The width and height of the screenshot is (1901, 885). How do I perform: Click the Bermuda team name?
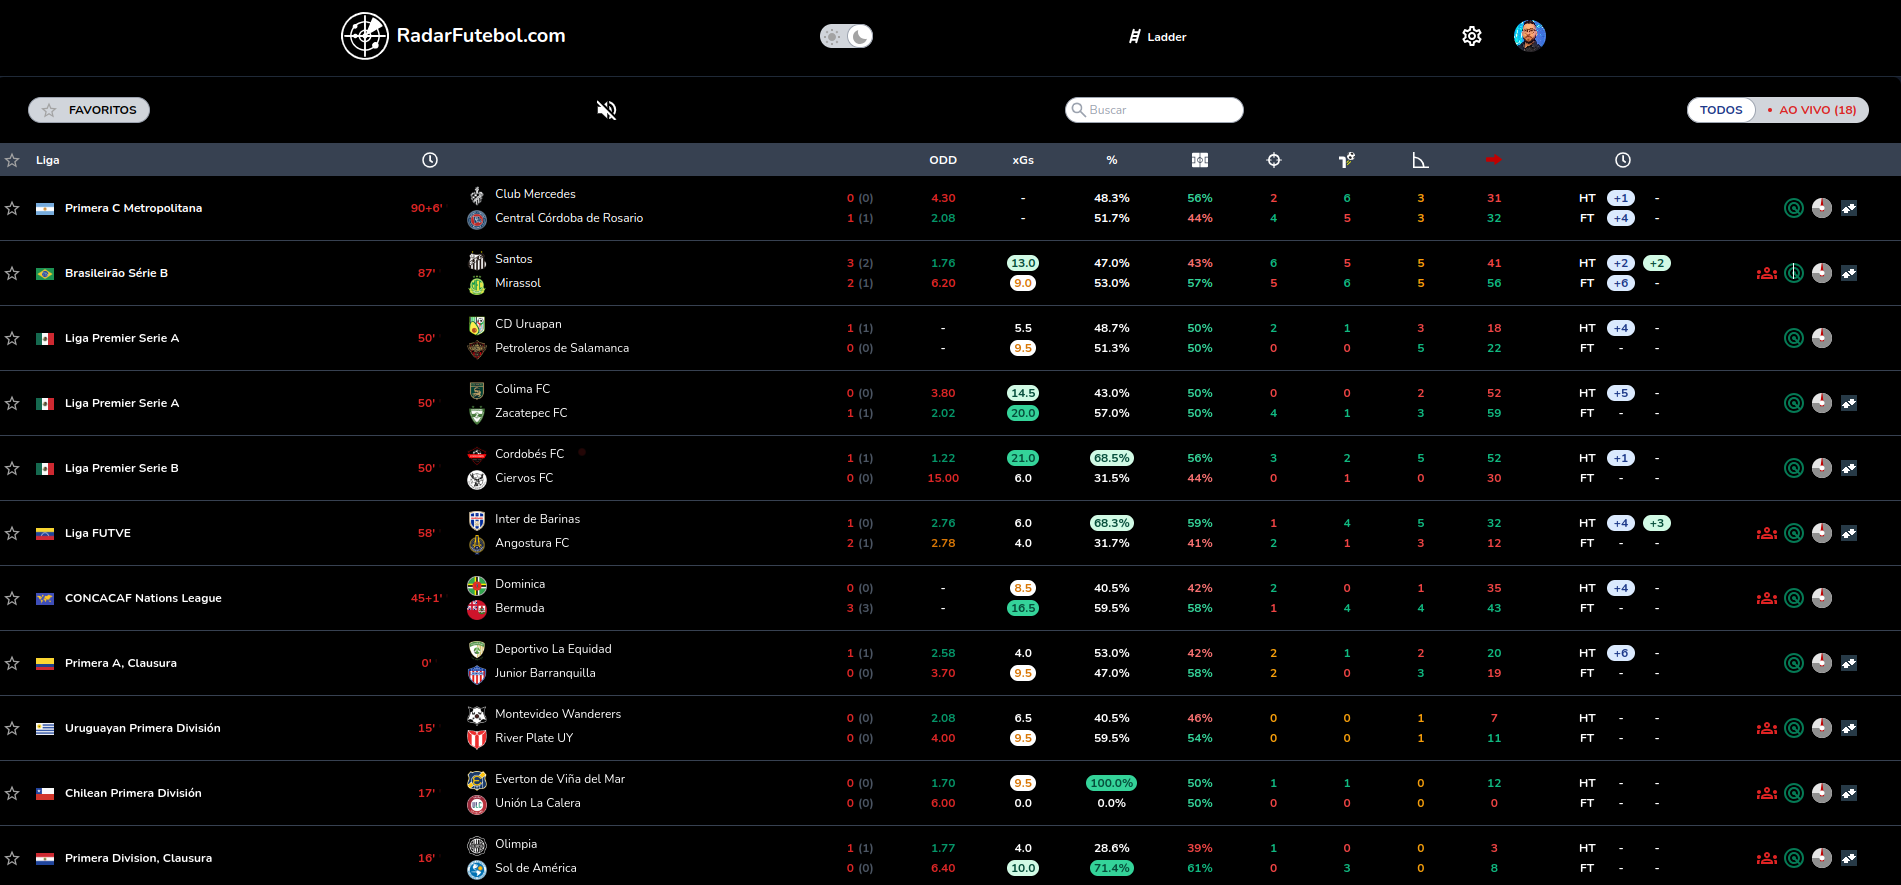pos(520,608)
